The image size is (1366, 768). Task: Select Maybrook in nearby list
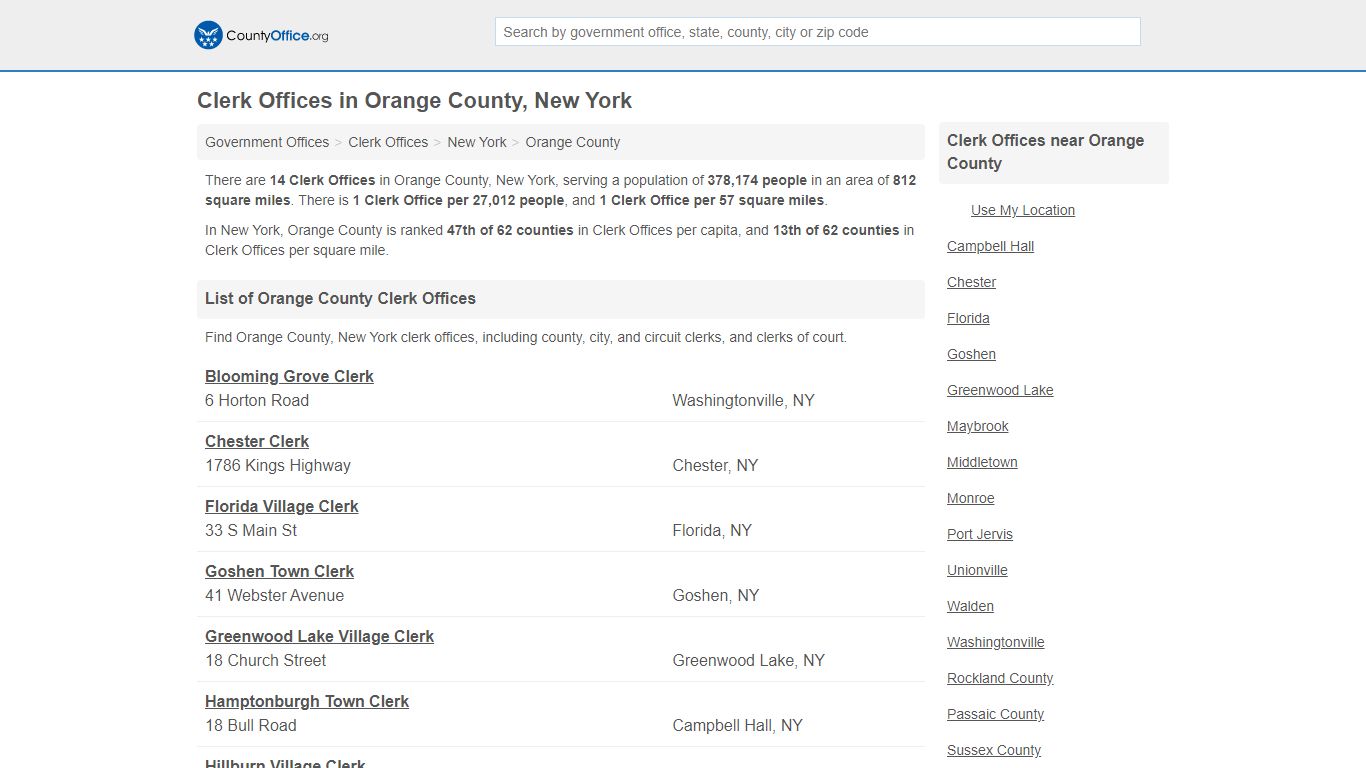(x=978, y=426)
